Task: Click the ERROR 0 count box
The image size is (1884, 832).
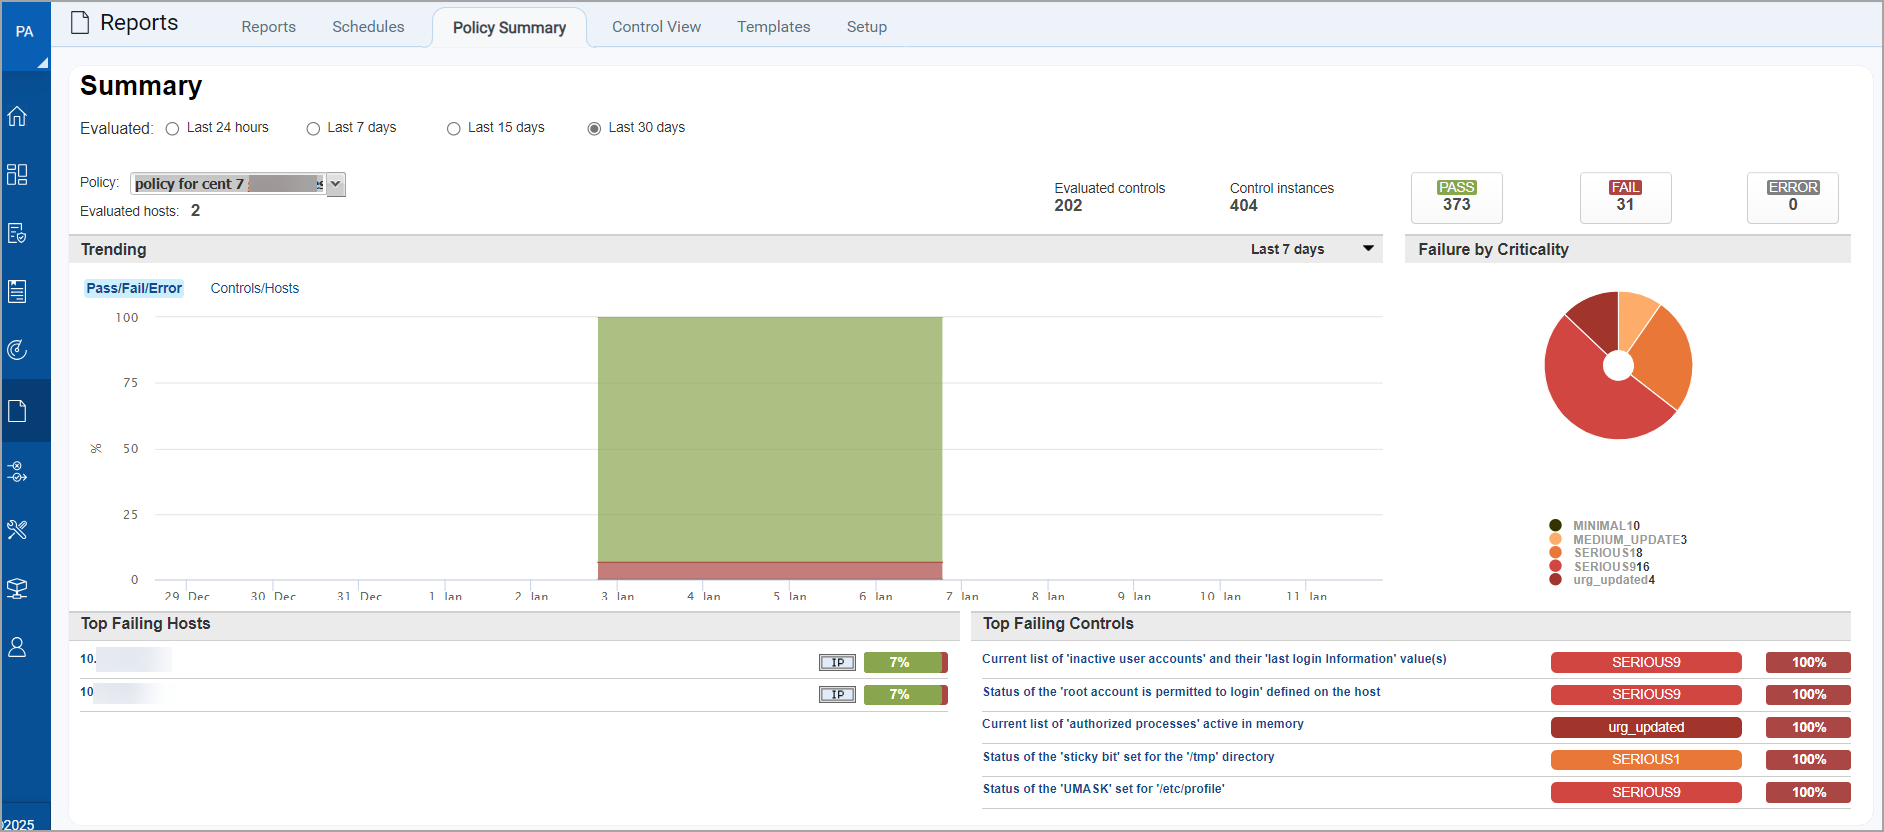Action: click(x=1792, y=197)
